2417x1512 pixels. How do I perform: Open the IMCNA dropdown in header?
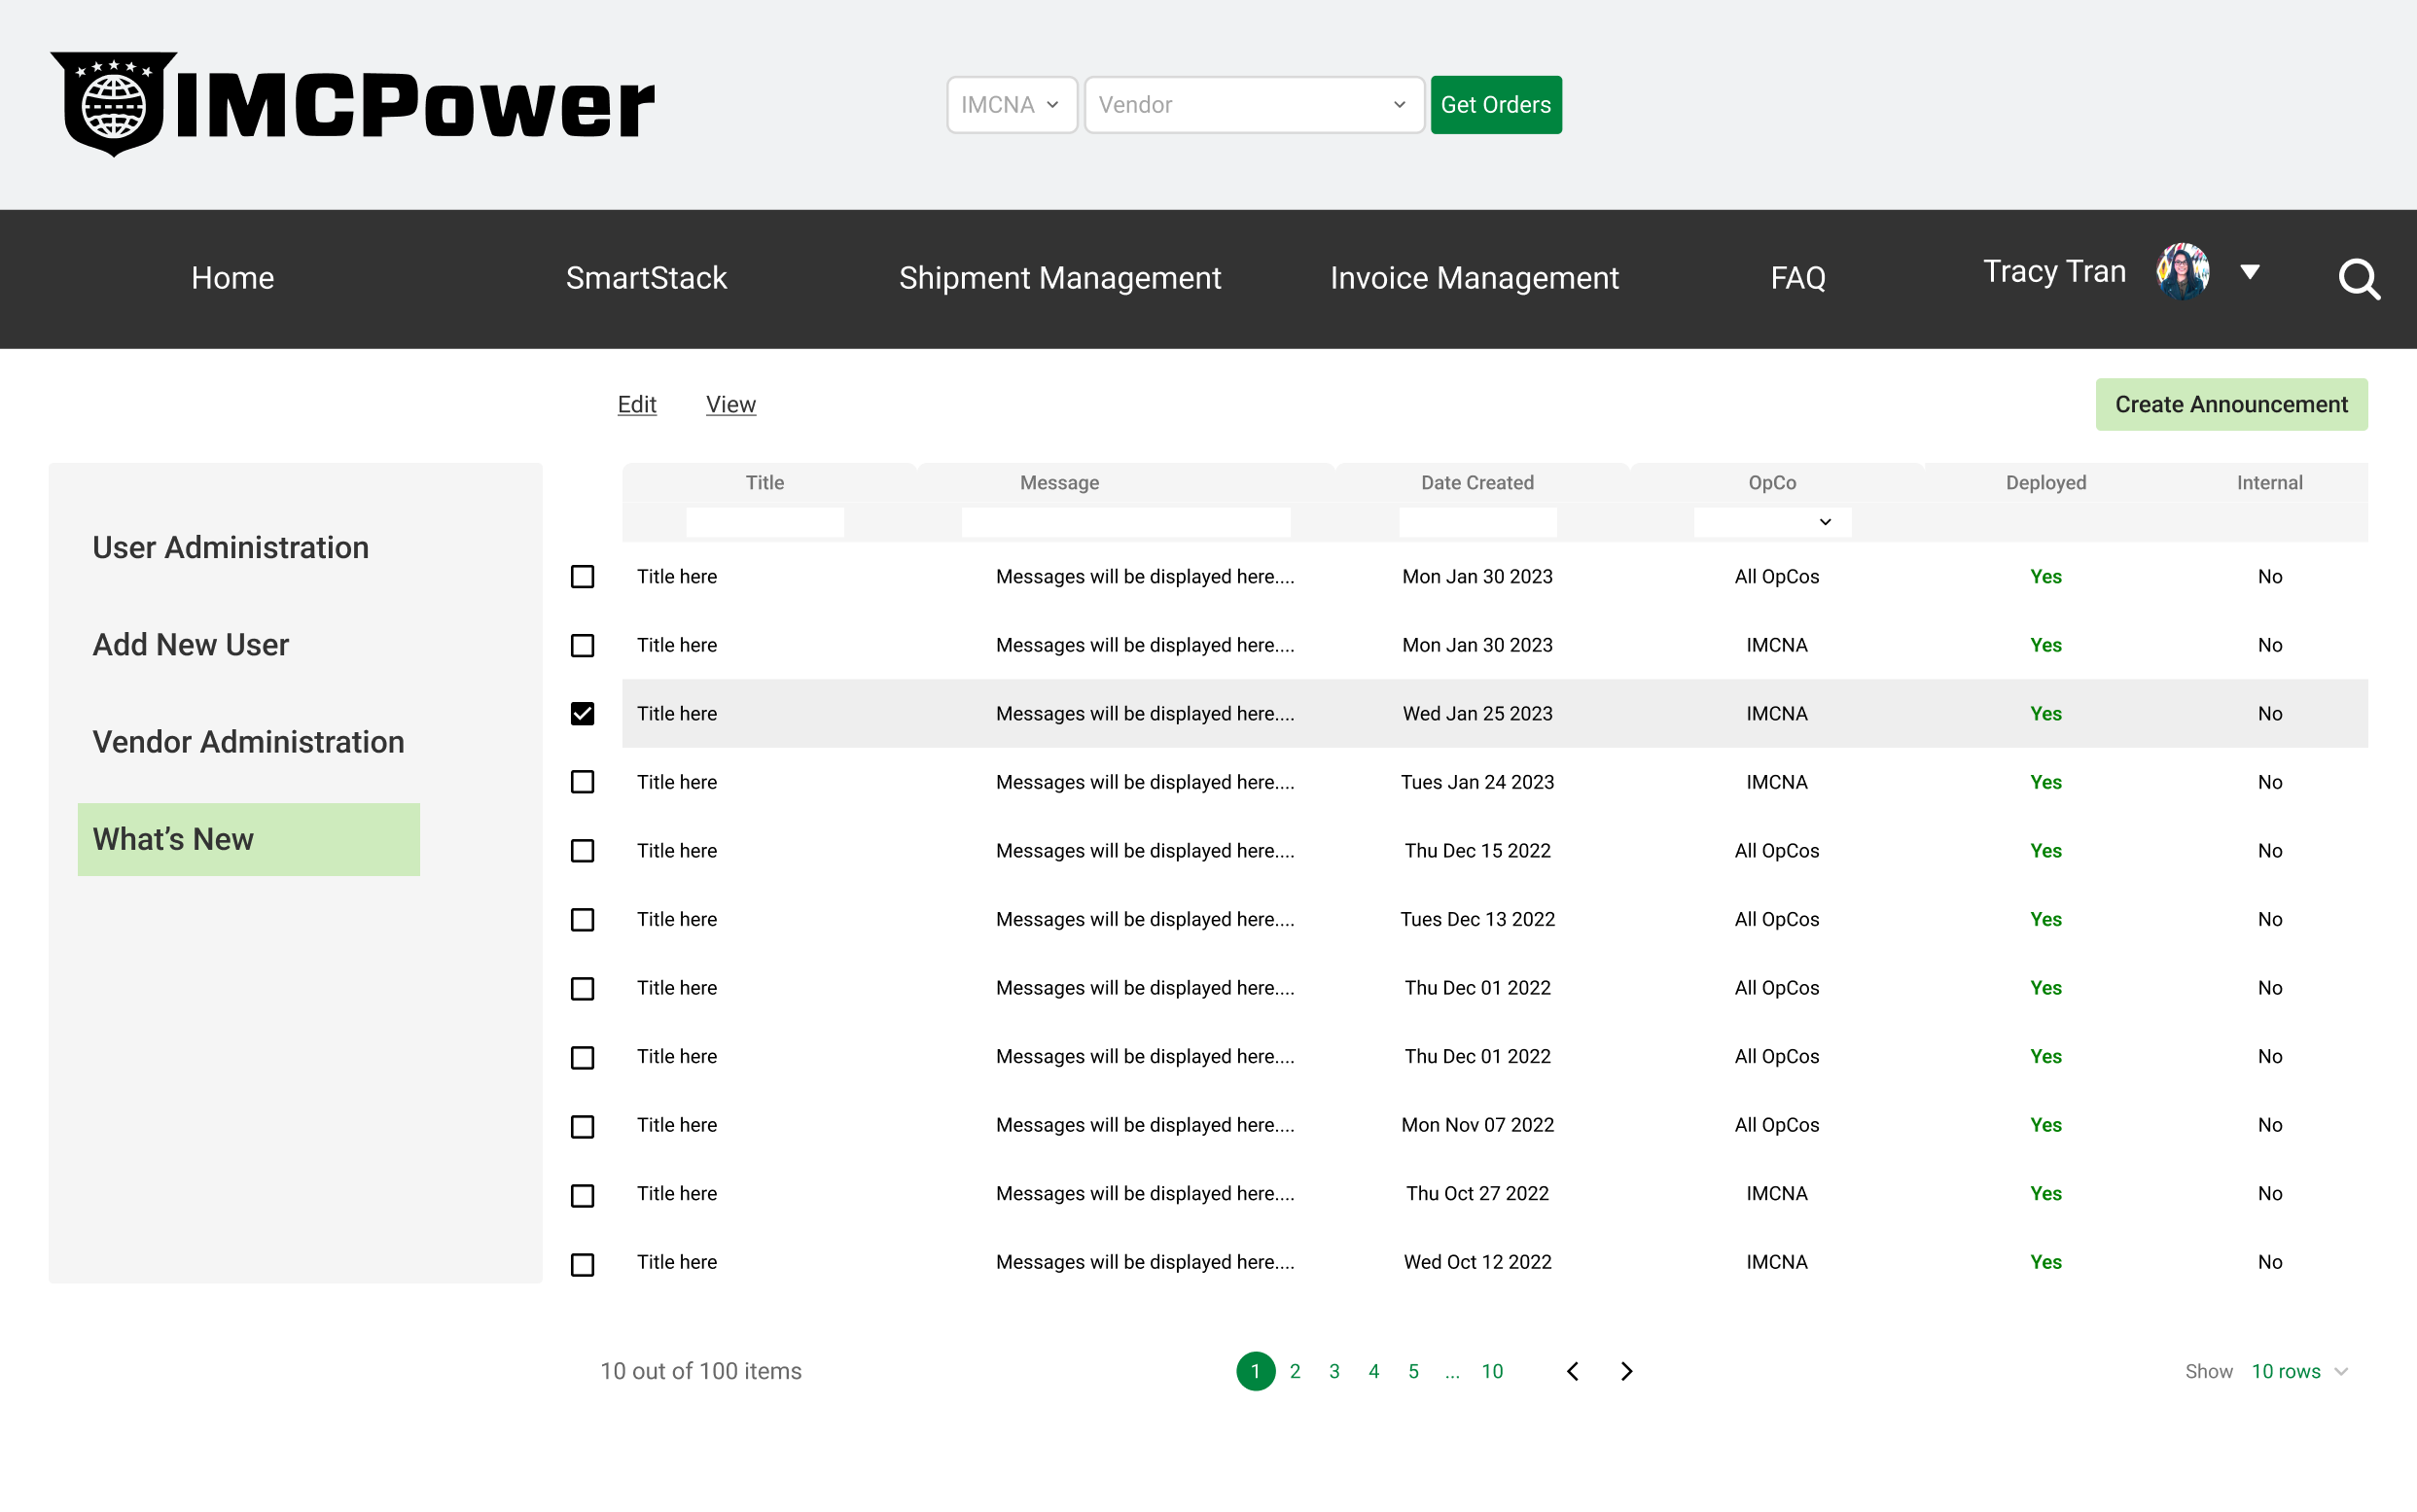tap(1011, 104)
